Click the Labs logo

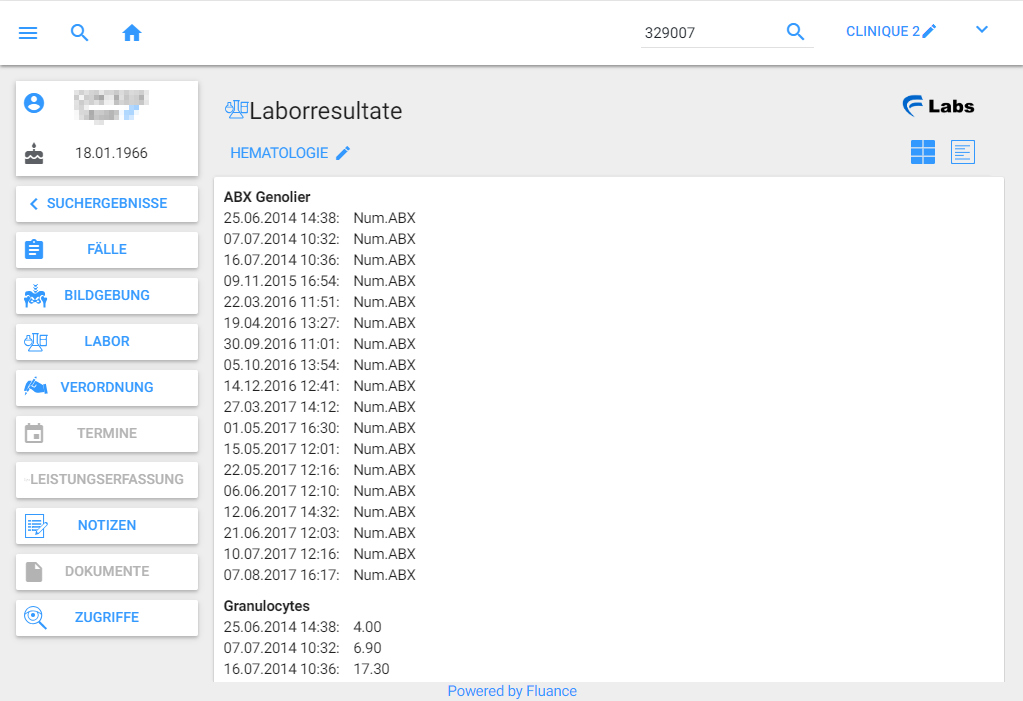[938, 106]
